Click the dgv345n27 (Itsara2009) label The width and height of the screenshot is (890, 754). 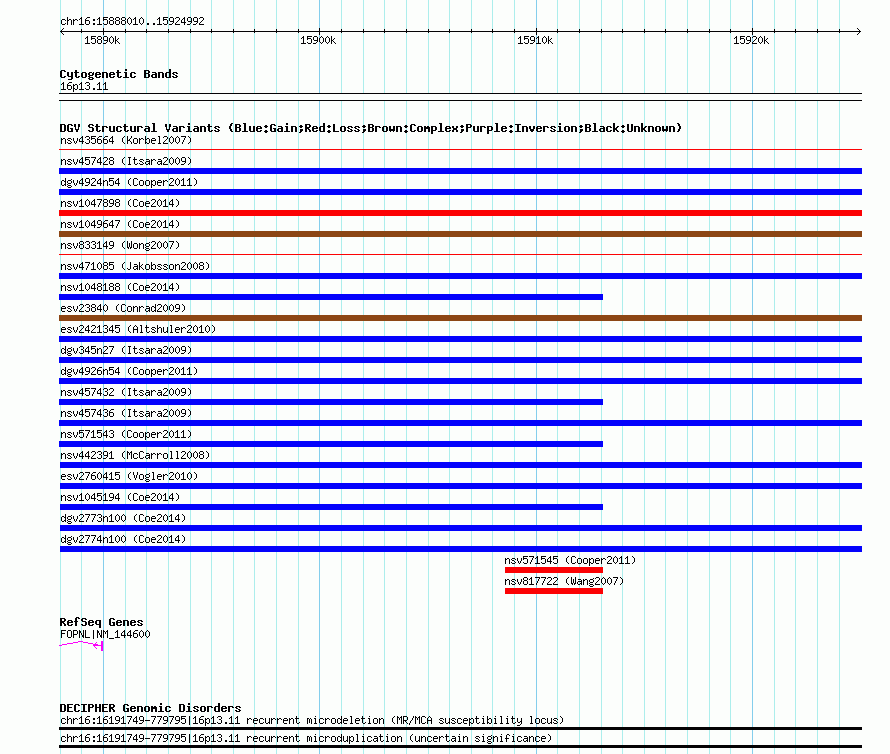coord(126,350)
